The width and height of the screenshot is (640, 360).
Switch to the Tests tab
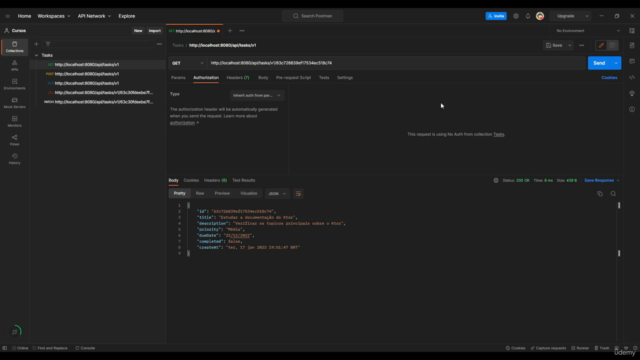click(x=324, y=78)
